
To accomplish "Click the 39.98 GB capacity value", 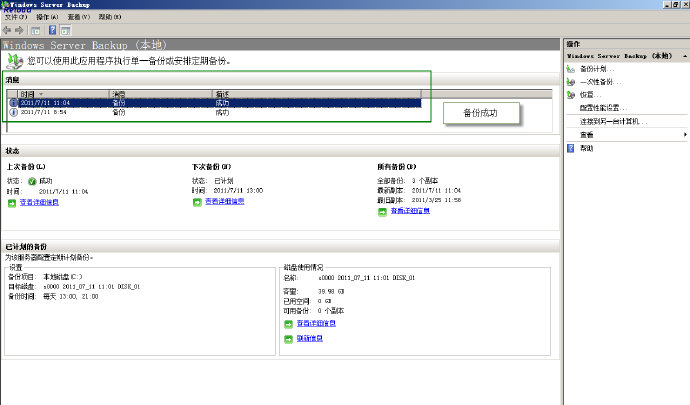I will tap(331, 291).
